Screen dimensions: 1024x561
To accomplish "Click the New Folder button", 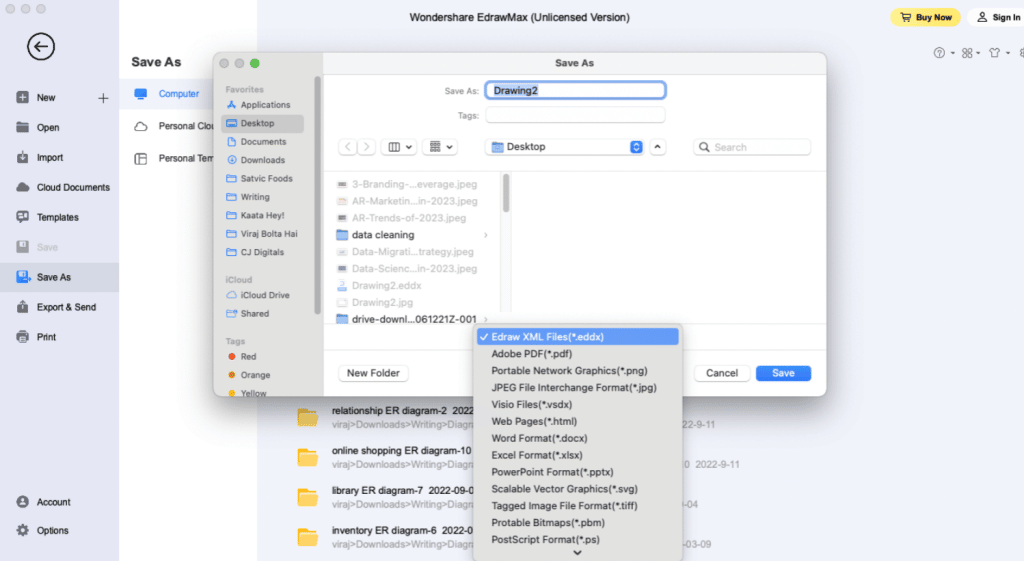I will point(373,373).
